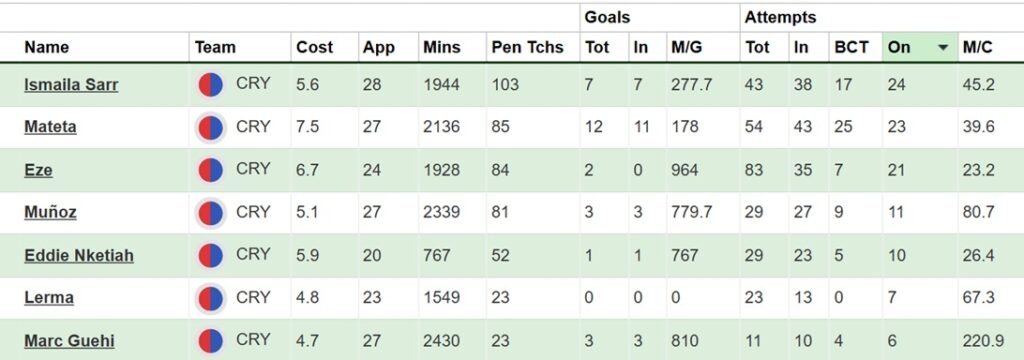Screen dimensions: 1024x360
Task: Open Muñoz's player profile link
Action: (x=50, y=212)
